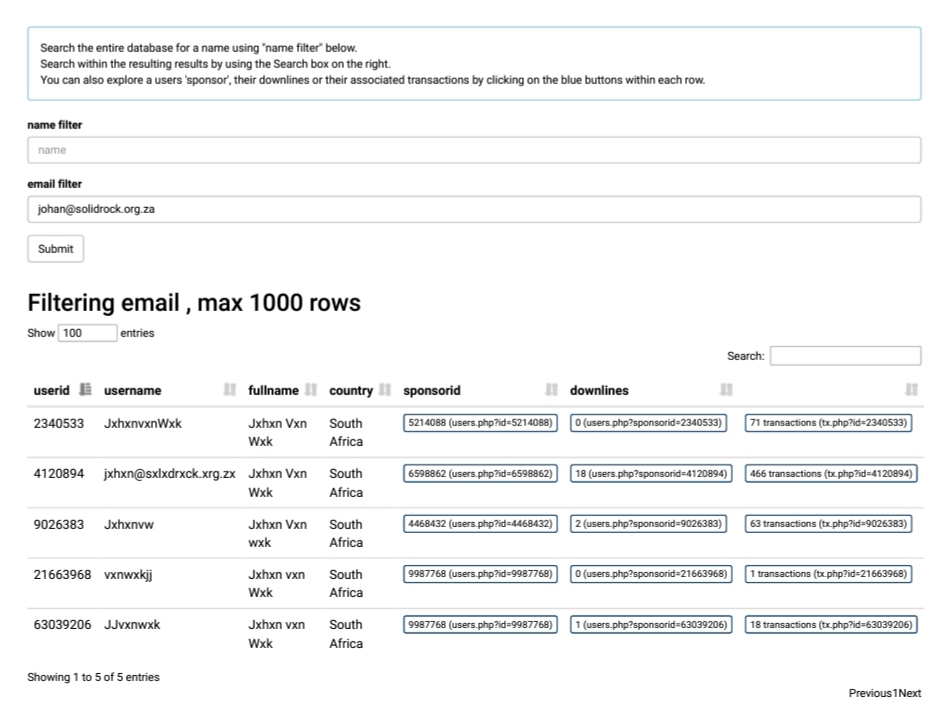Click sort icon in last transactions column
This screenshot has width=952, height=725.
[x=911, y=390]
